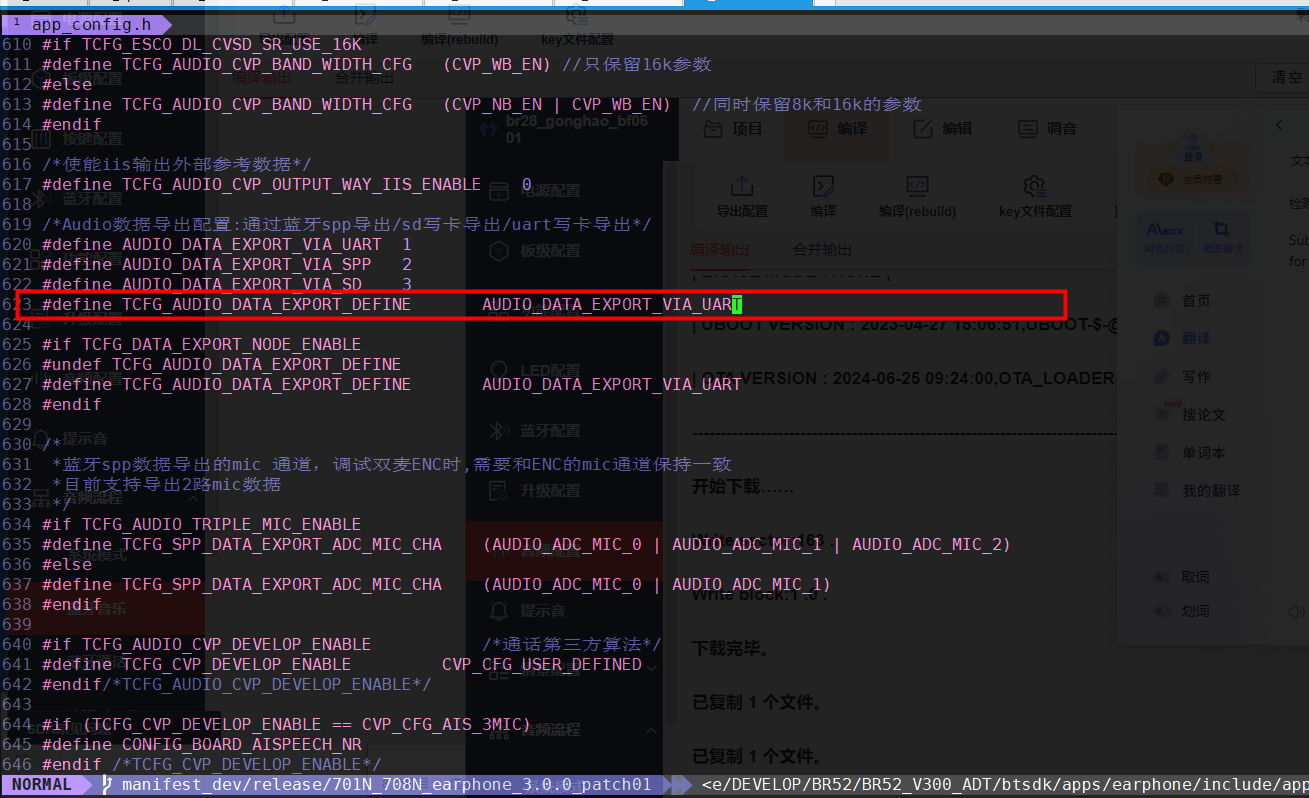Toggle the 划词 switch
This screenshot has height=798, width=1309.
[x=1163, y=611]
